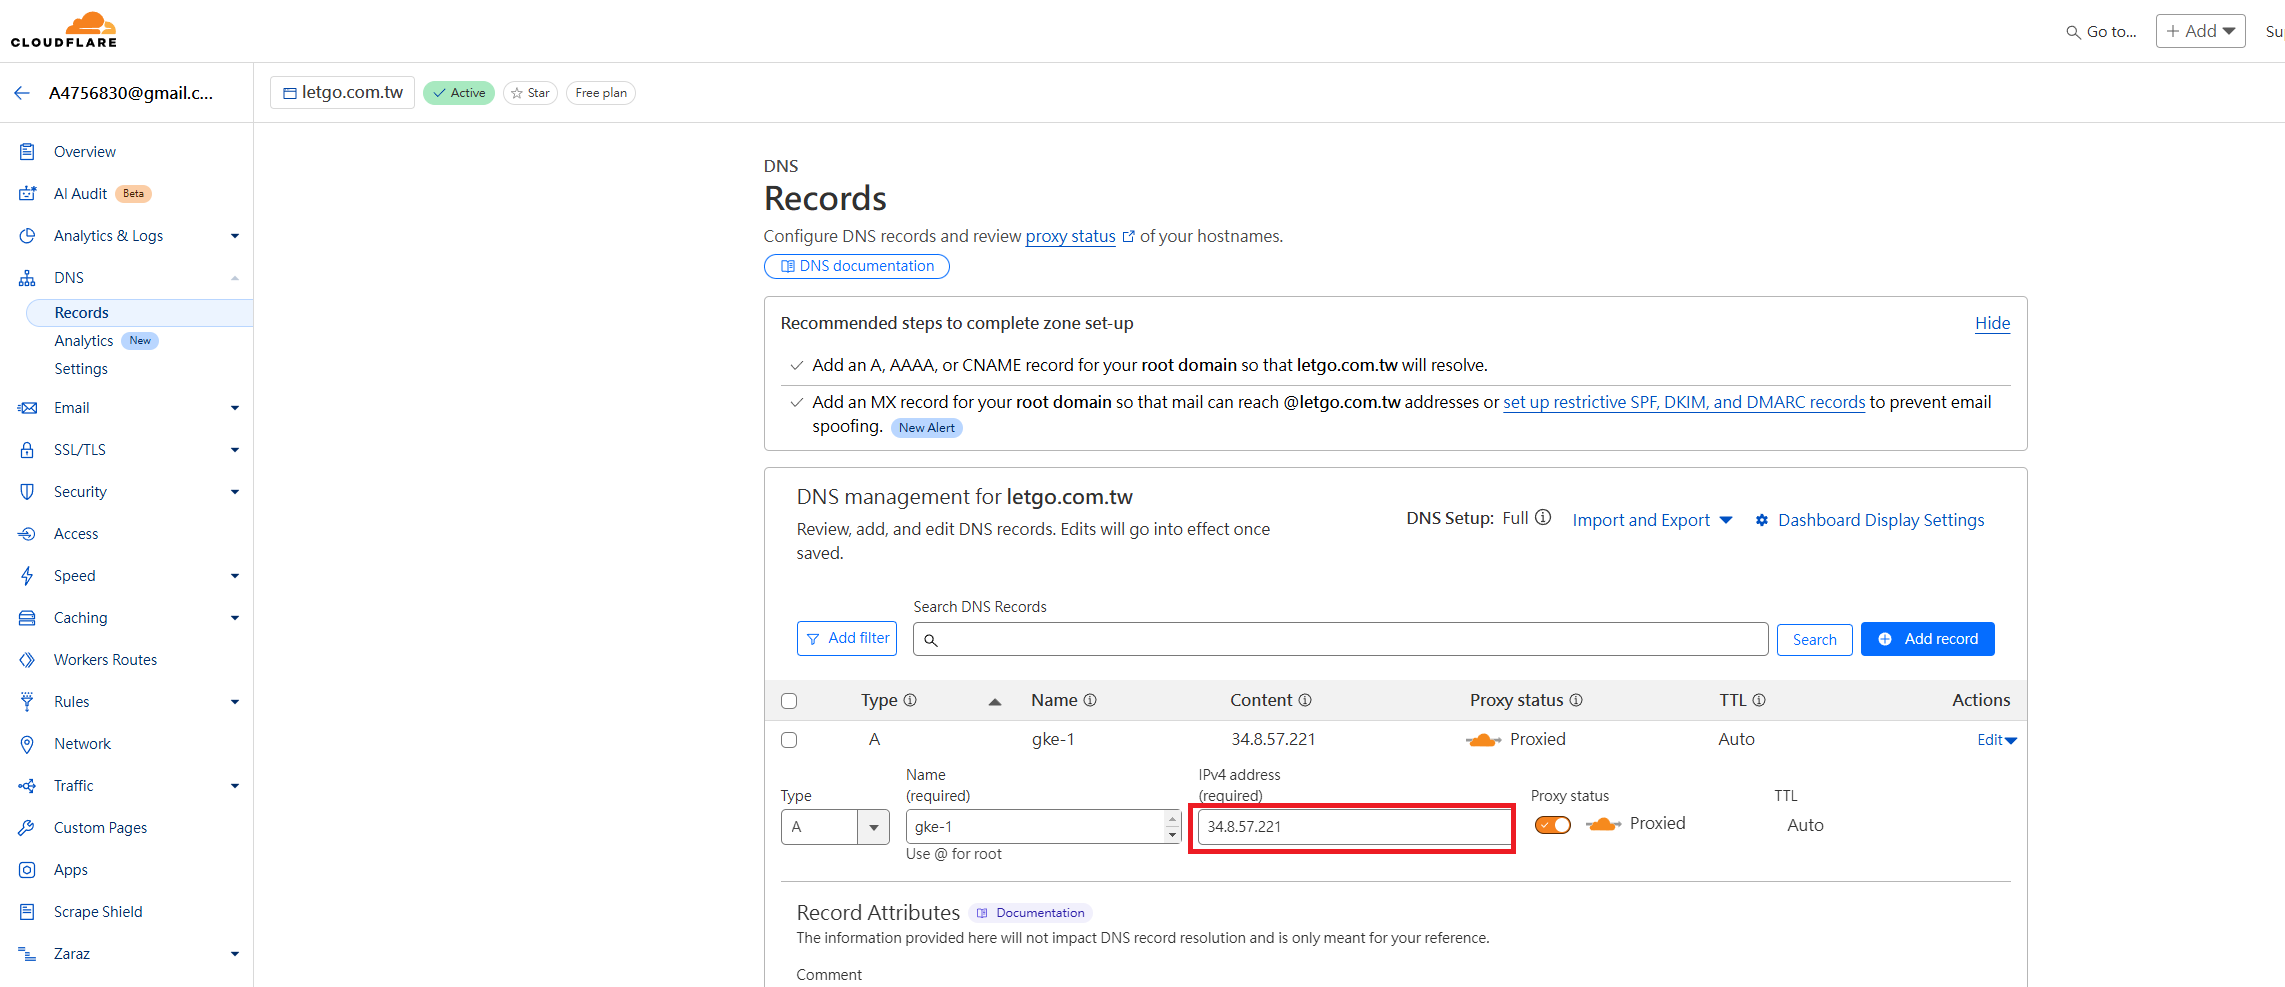
Task: Click the Cloudflare logo
Action: click(x=64, y=29)
